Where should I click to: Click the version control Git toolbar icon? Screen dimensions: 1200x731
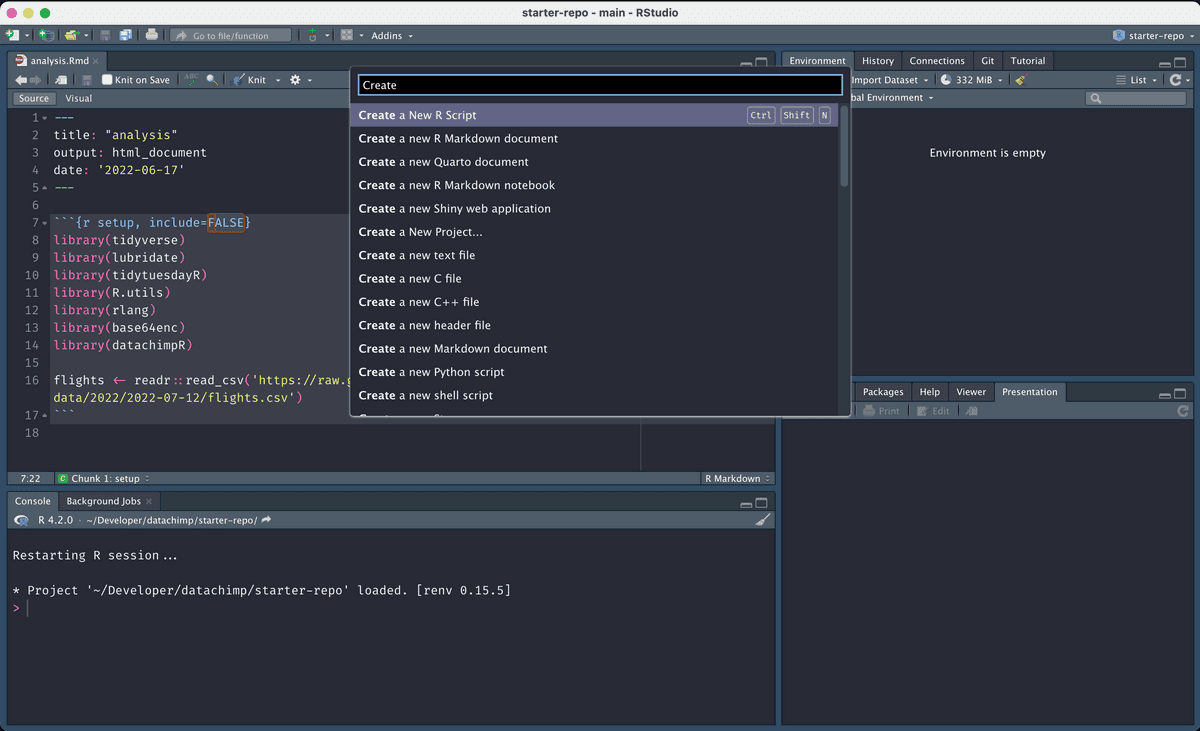pyautogui.click(x=312, y=35)
